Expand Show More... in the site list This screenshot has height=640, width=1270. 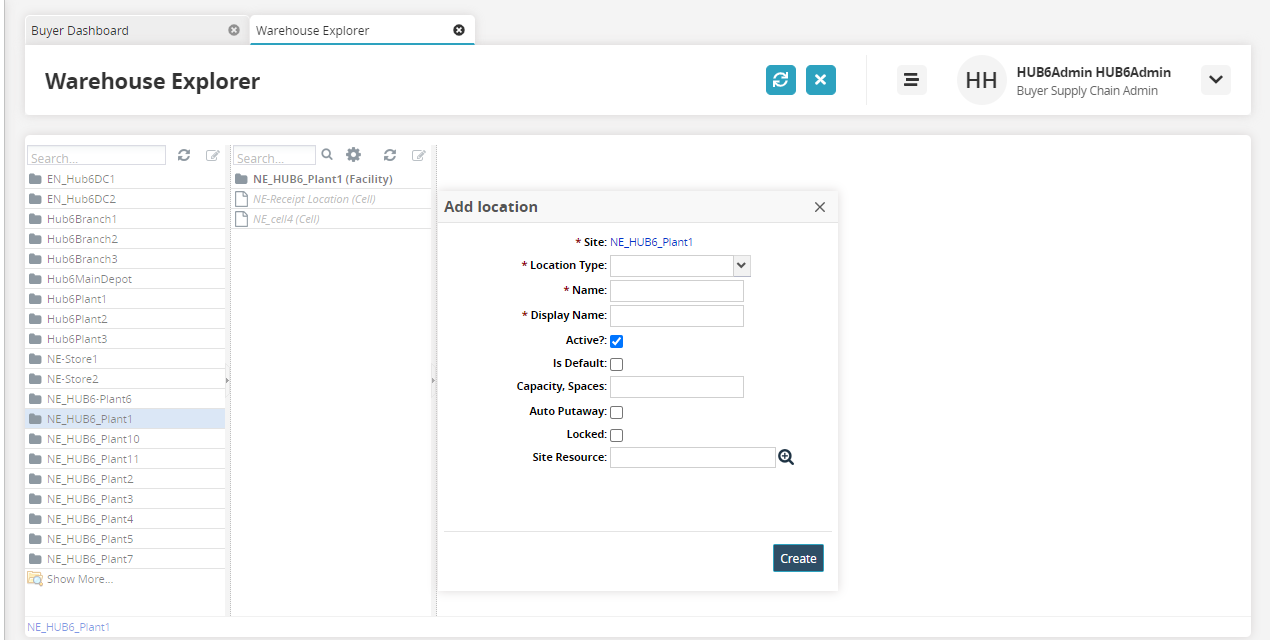pyautogui.click(x=79, y=579)
